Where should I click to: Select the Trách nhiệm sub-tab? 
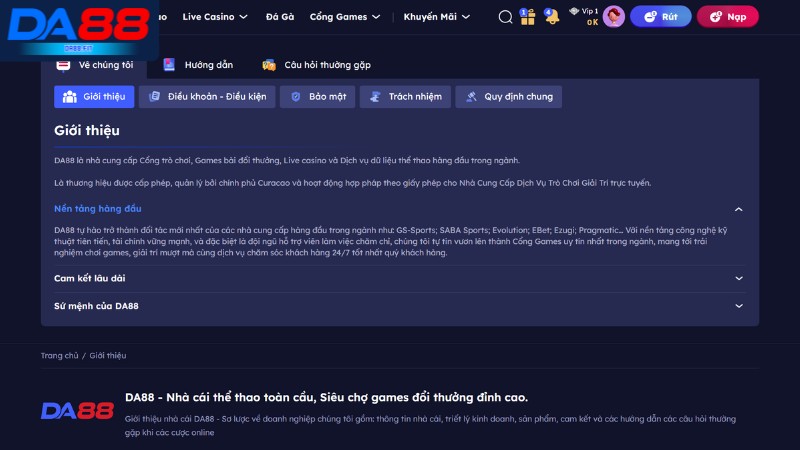(x=405, y=96)
